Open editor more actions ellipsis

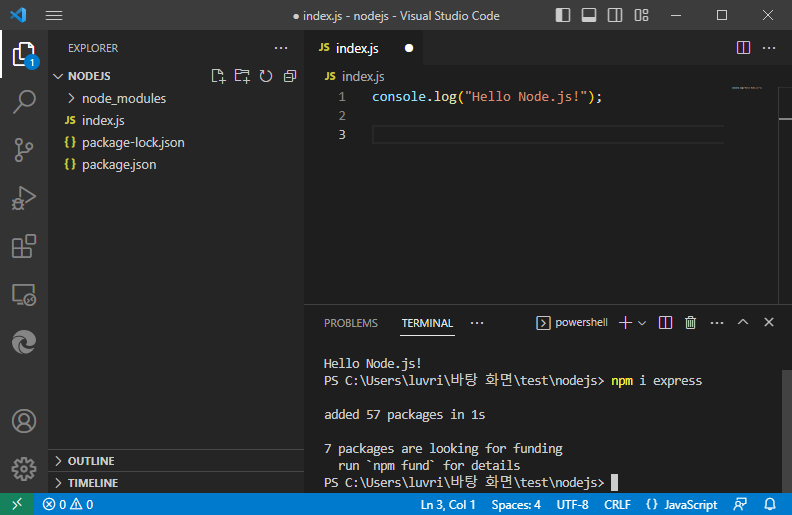(769, 48)
